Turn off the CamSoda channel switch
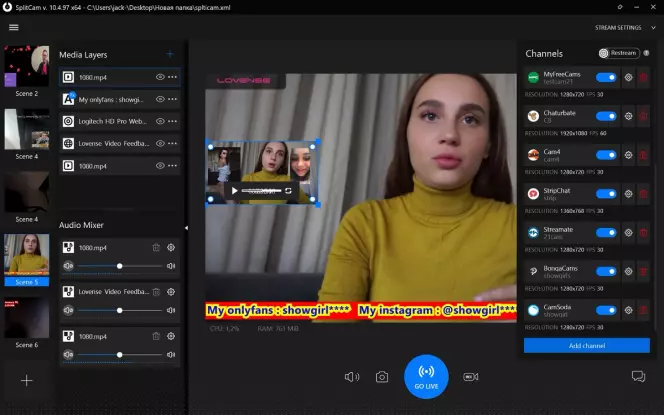The width and height of the screenshot is (664, 415). pyautogui.click(x=606, y=310)
